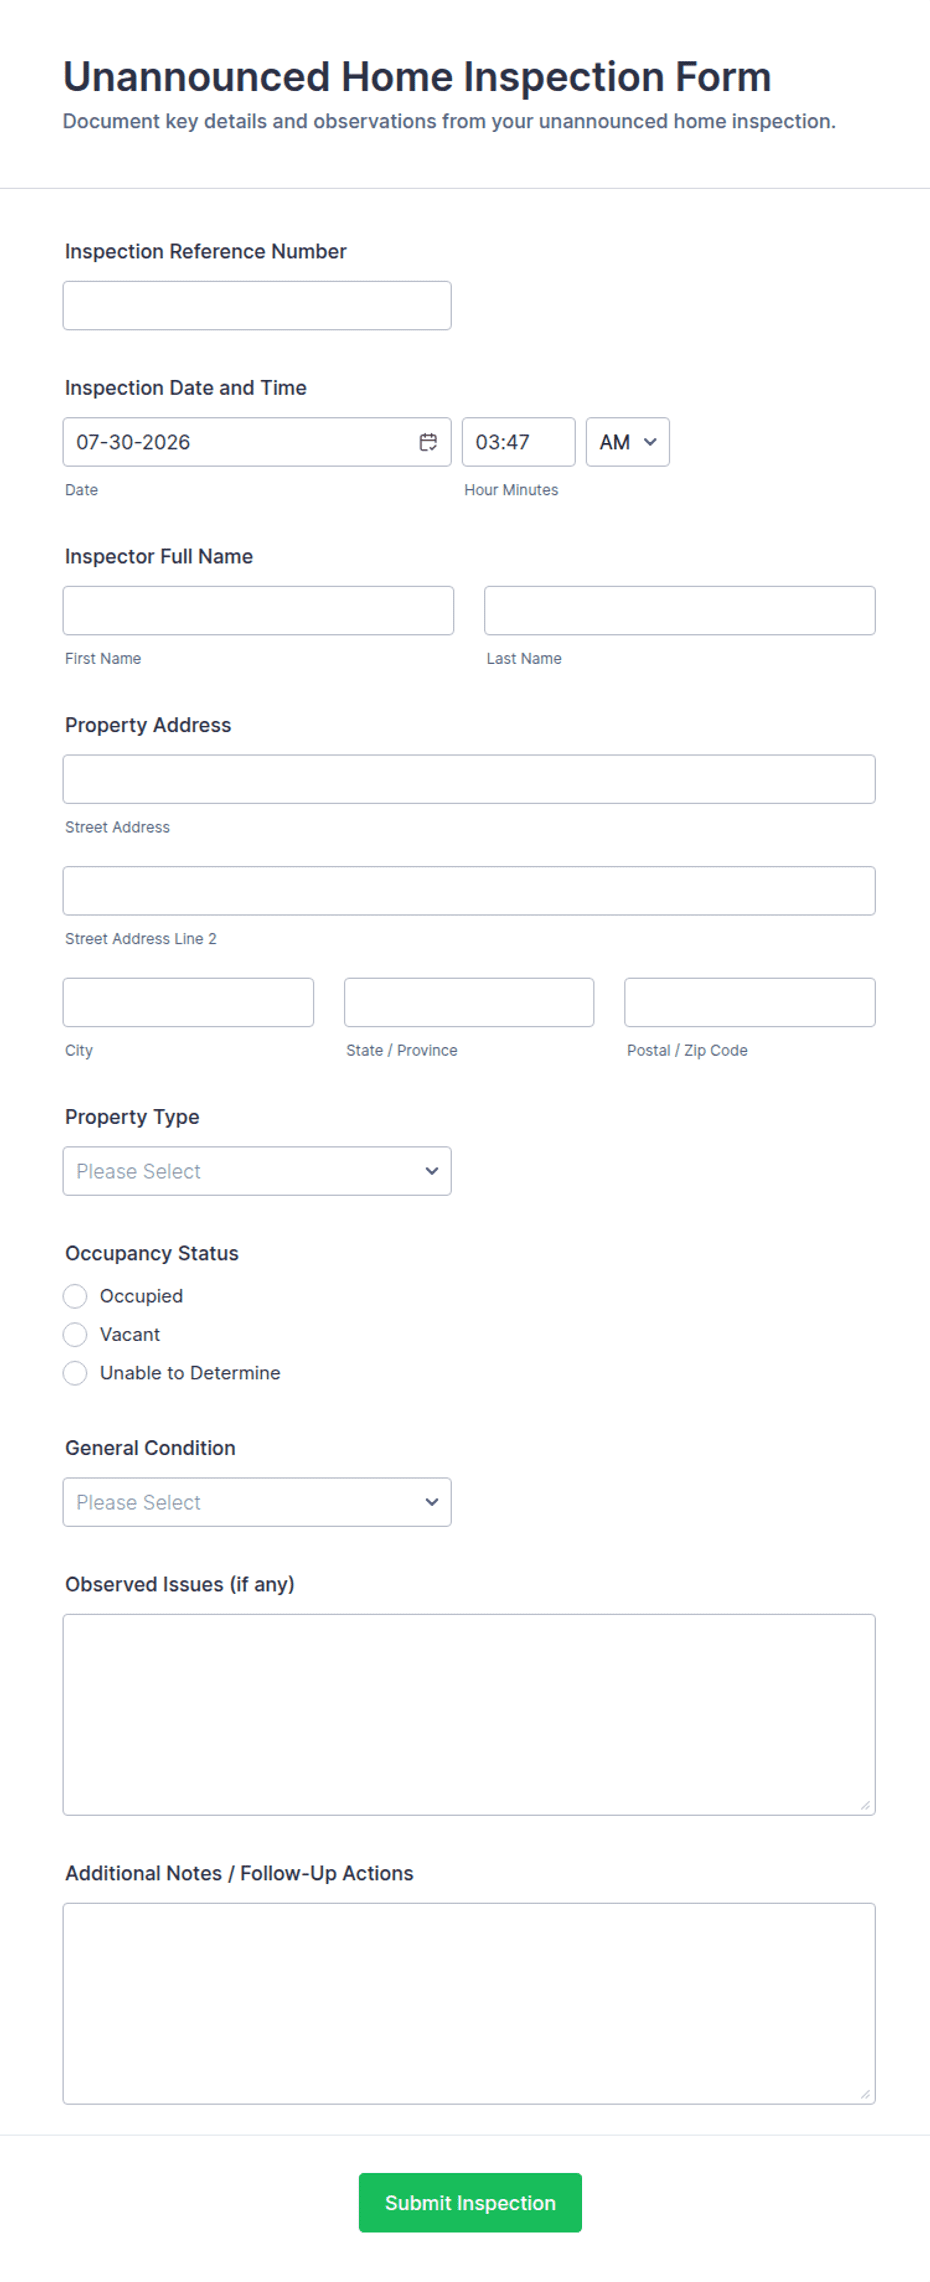Image resolution: width=930 pixels, height=2282 pixels.
Task: Click the Submit Inspection button
Action: point(470,2203)
